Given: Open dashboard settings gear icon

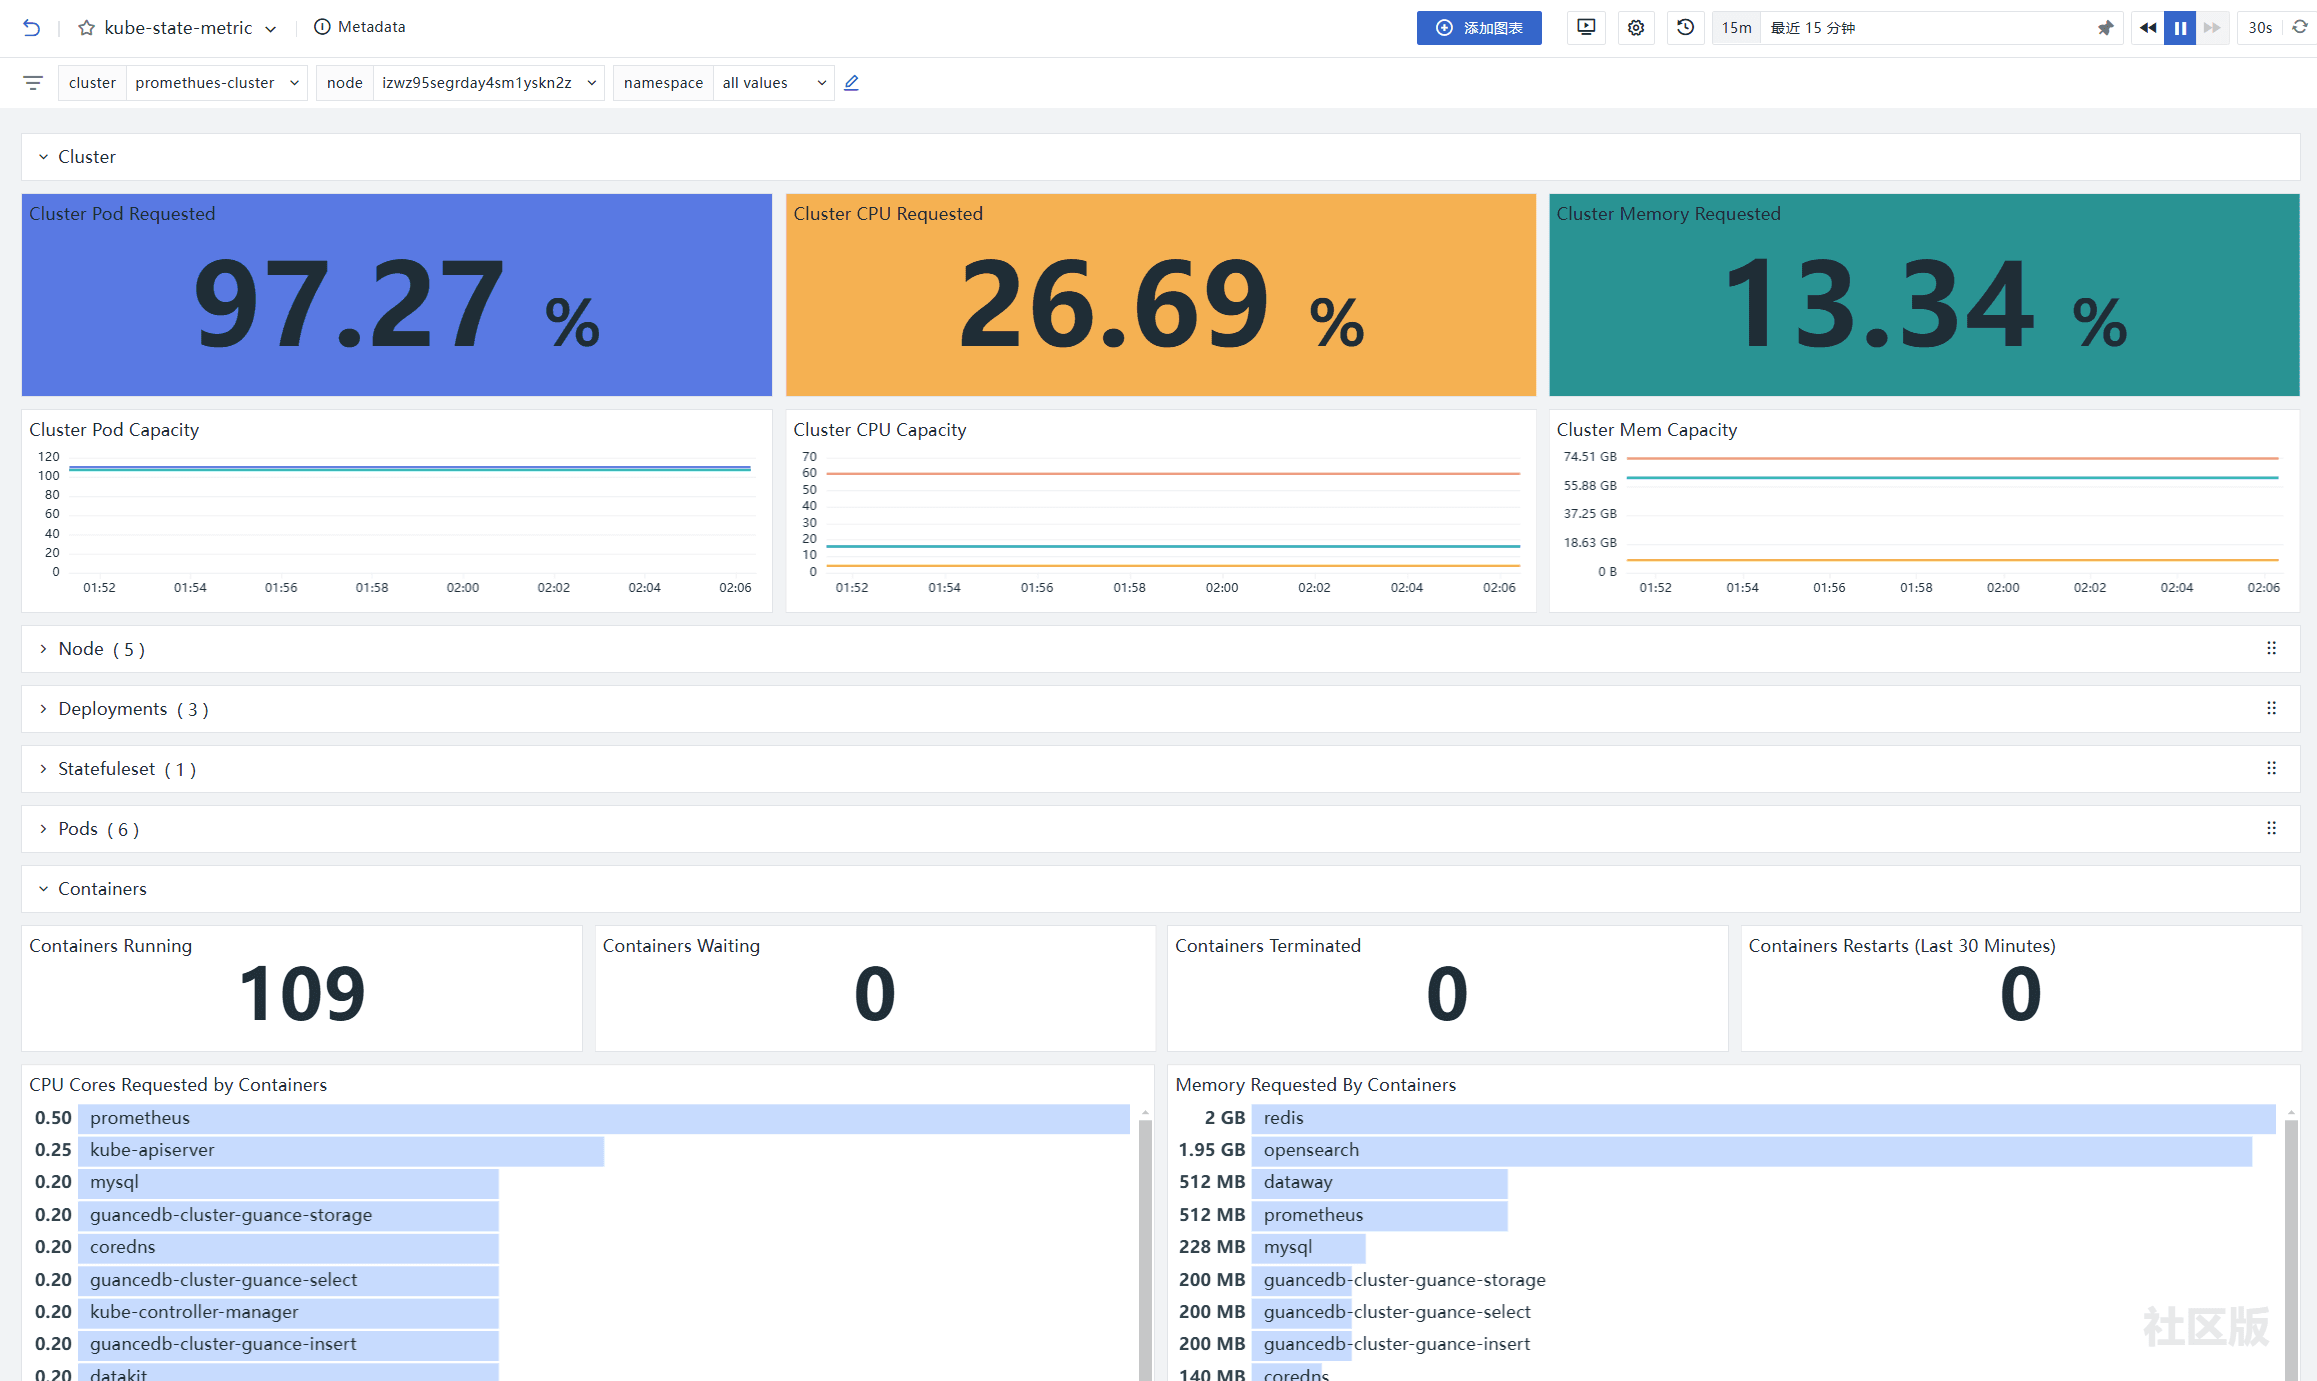Looking at the screenshot, I should [1636, 28].
